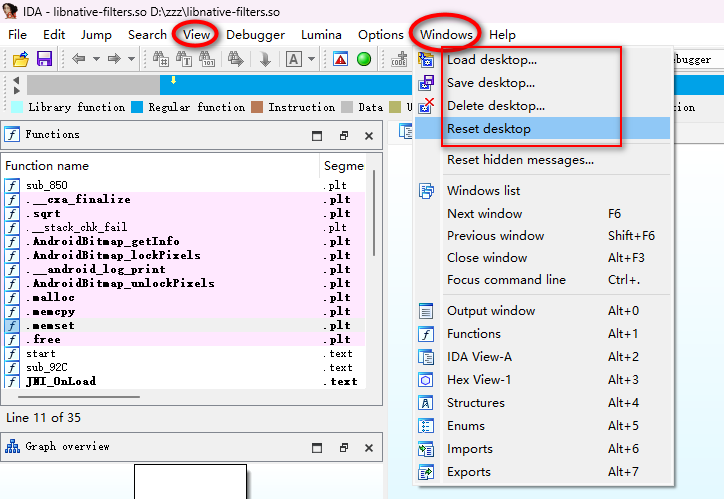Click the jump forward arrow icon

pos(114,59)
